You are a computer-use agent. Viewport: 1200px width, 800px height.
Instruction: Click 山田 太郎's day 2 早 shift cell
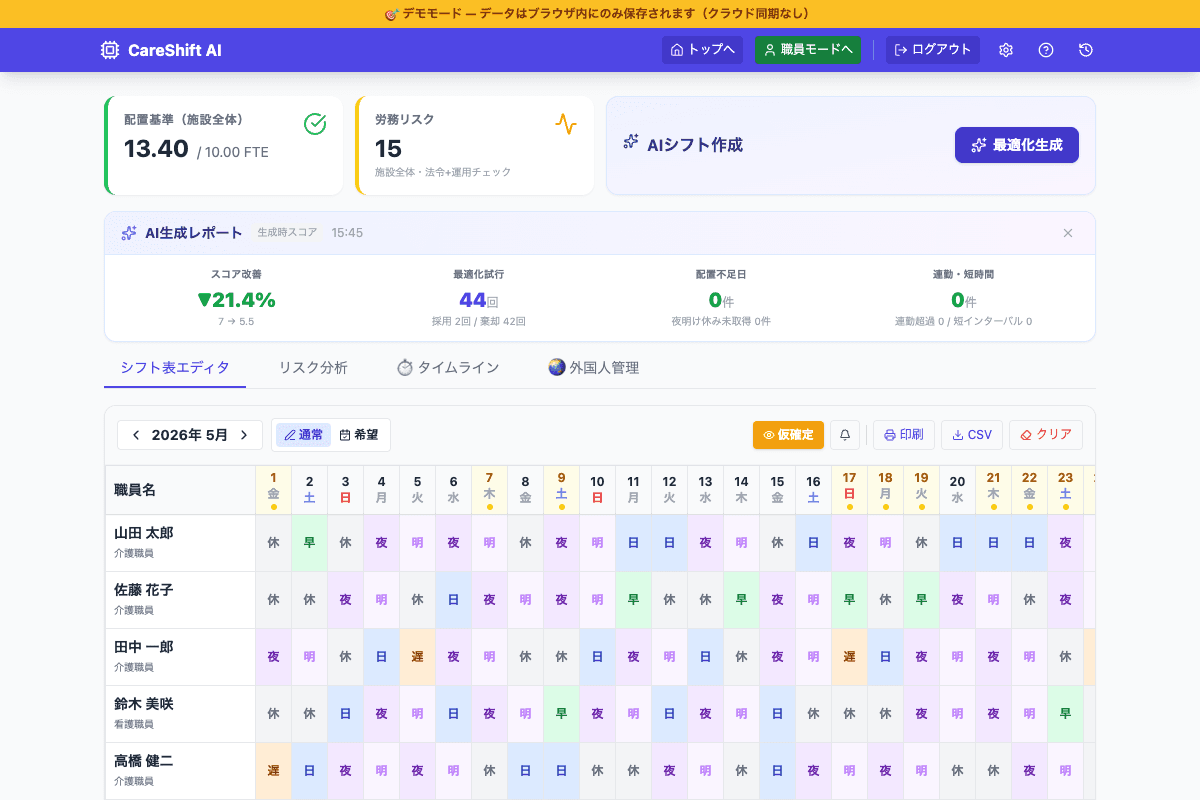[x=309, y=543]
